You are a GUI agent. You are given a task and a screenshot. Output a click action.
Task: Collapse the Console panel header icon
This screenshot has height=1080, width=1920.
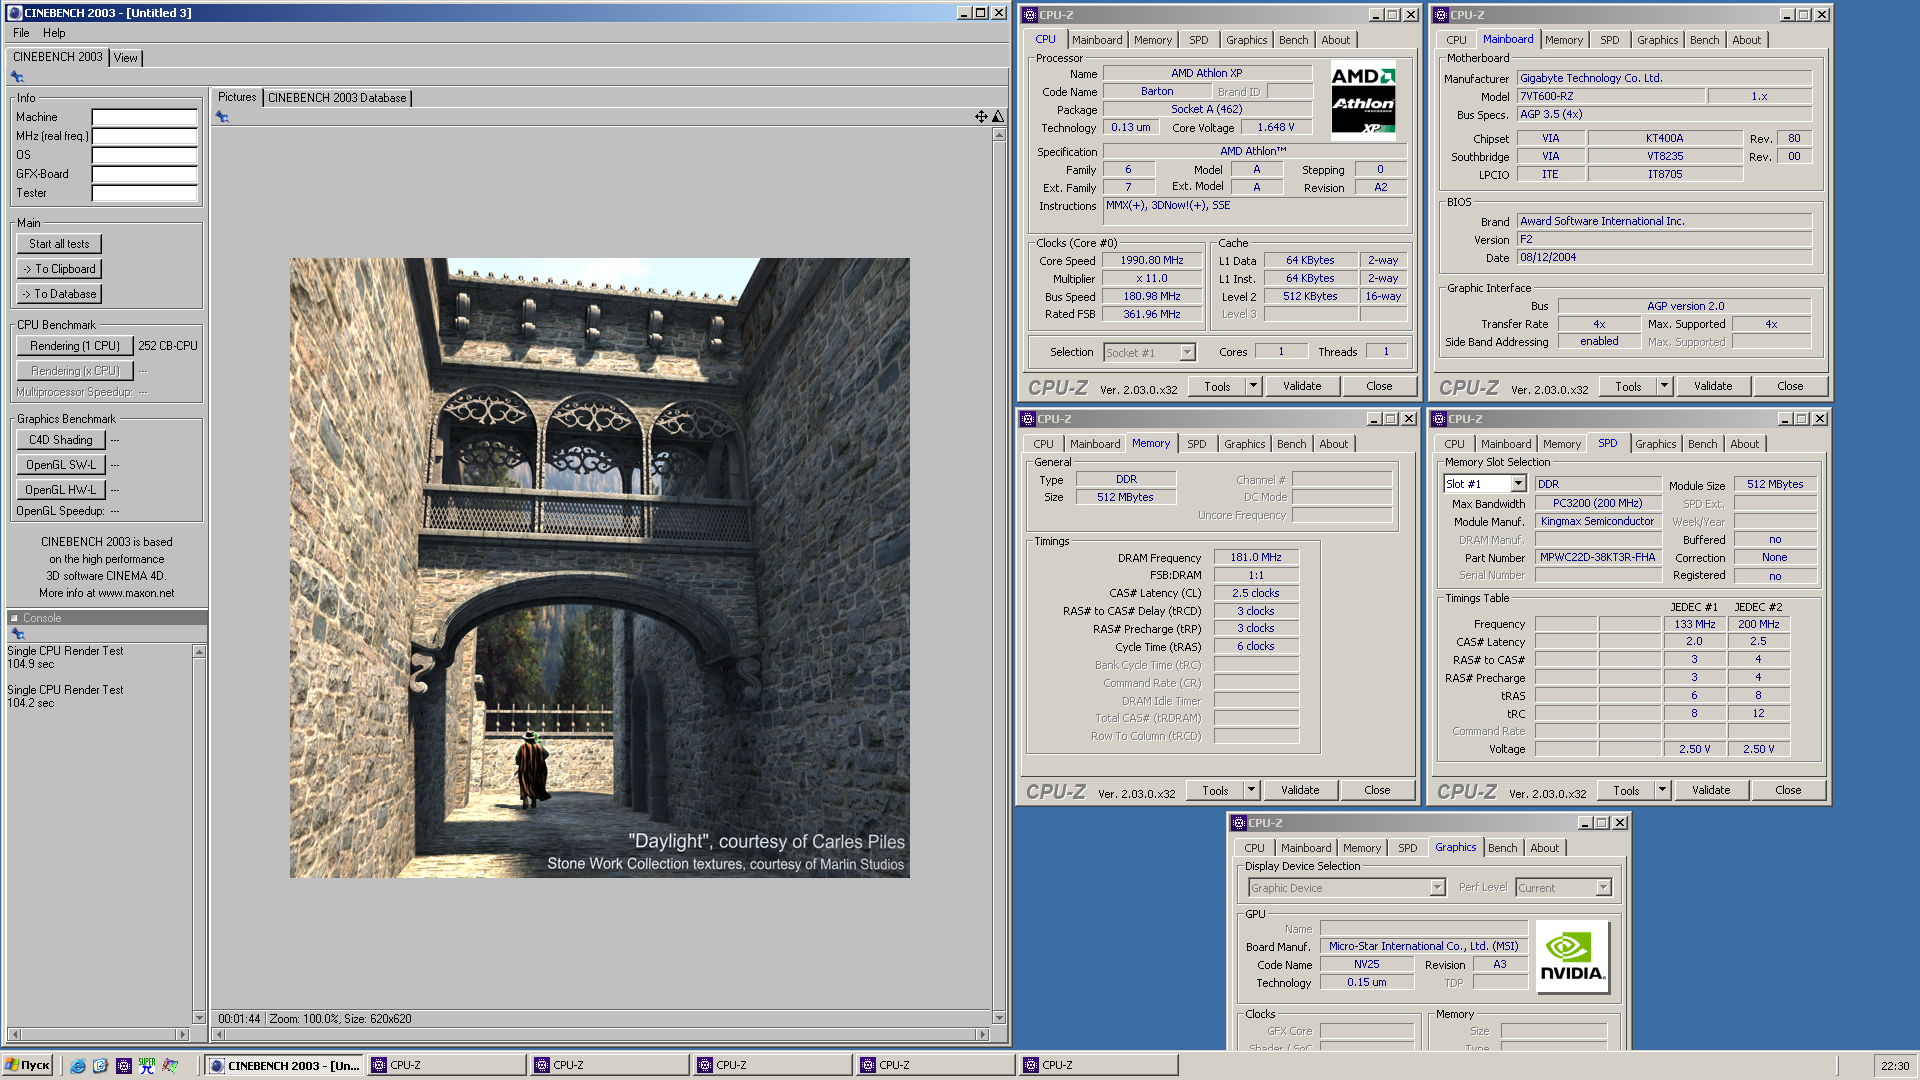coord(14,618)
